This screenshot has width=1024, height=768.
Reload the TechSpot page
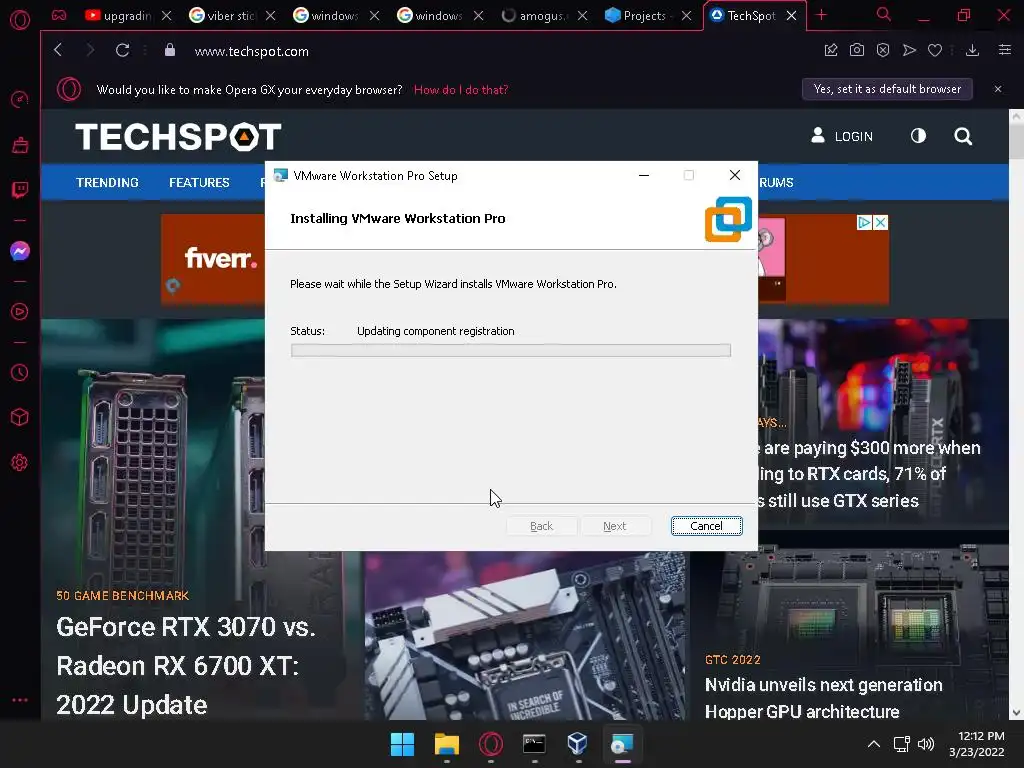[122, 50]
